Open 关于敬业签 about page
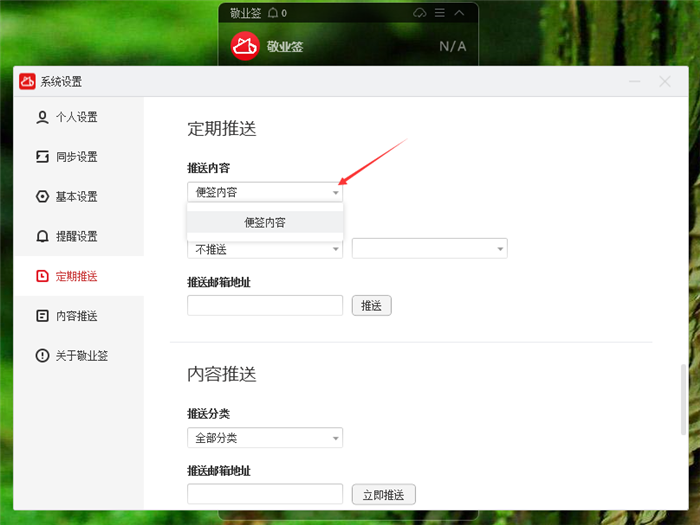The width and height of the screenshot is (700, 525). tap(79, 355)
